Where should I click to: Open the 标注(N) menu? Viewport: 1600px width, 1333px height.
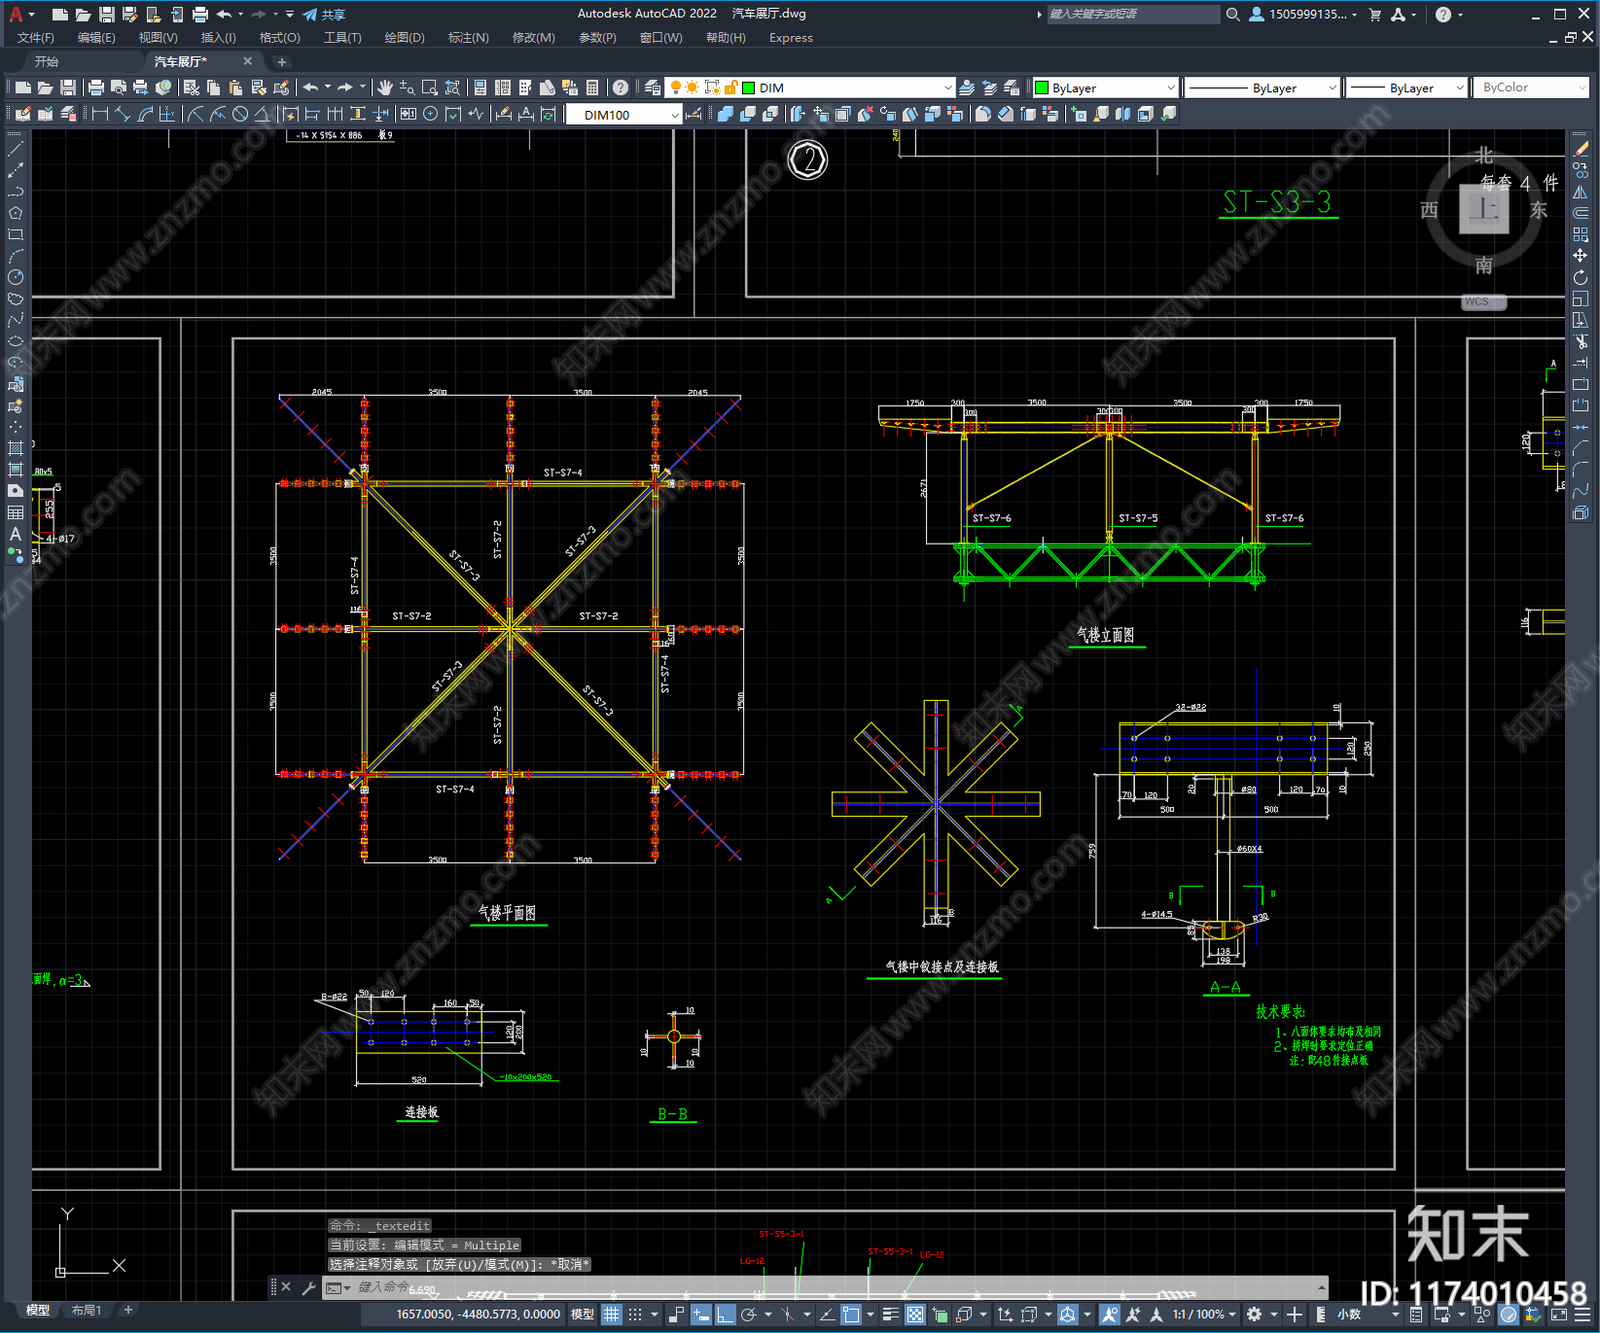pyautogui.click(x=468, y=38)
